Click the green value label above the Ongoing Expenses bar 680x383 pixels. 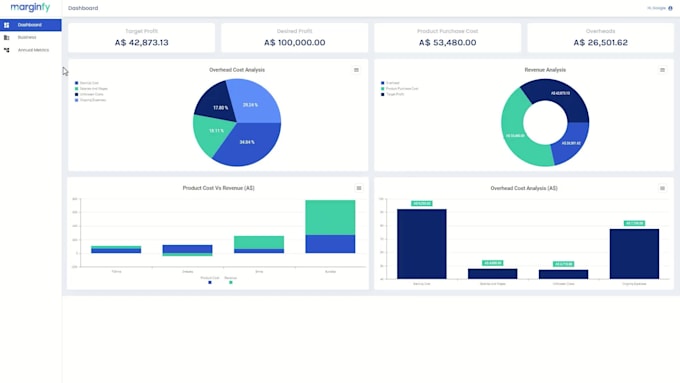634,223
